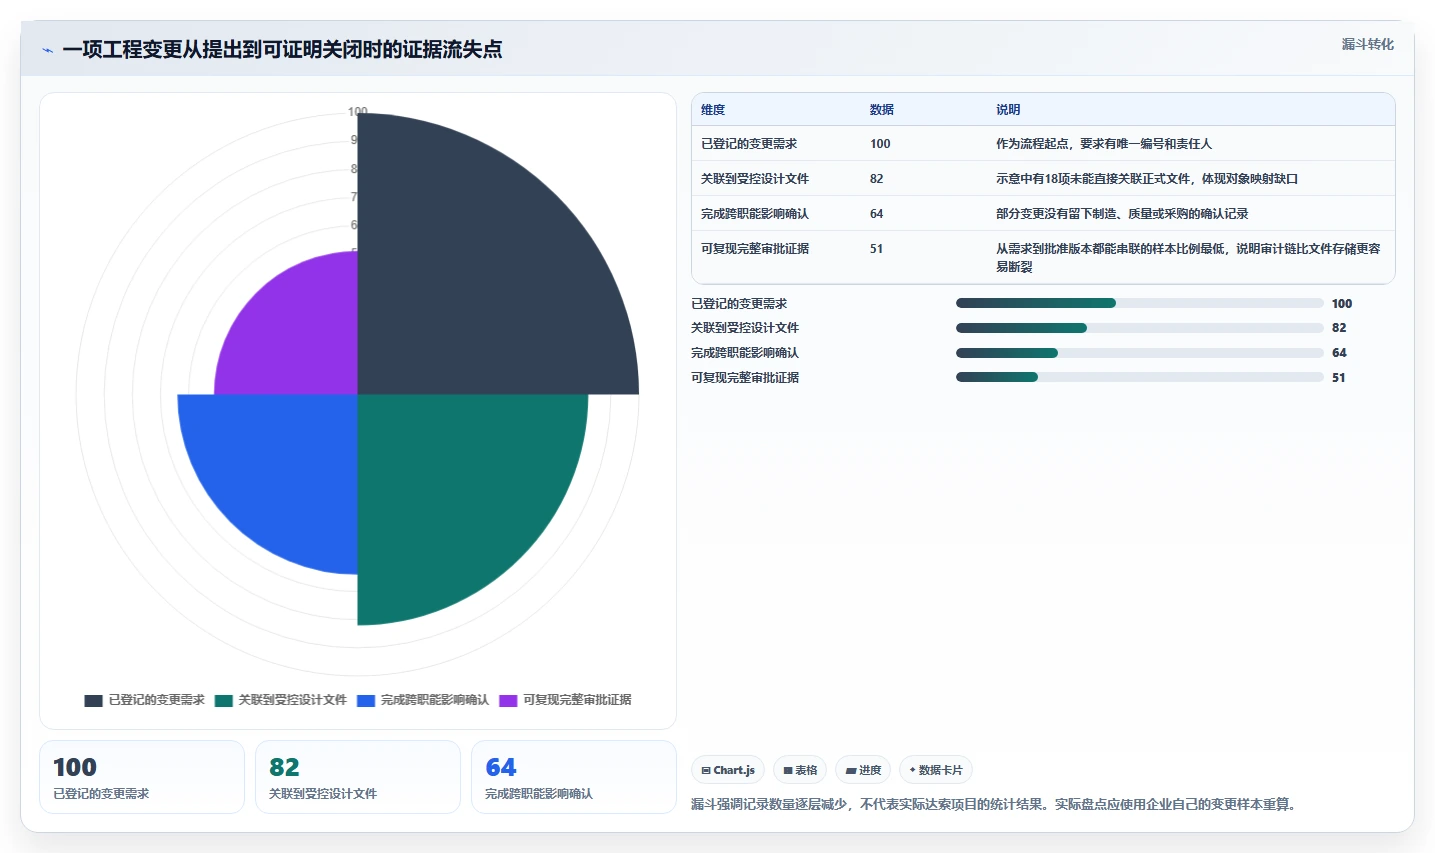The height and width of the screenshot is (853, 1435).
Task: Click the table value 51
Action: [876, 249]
